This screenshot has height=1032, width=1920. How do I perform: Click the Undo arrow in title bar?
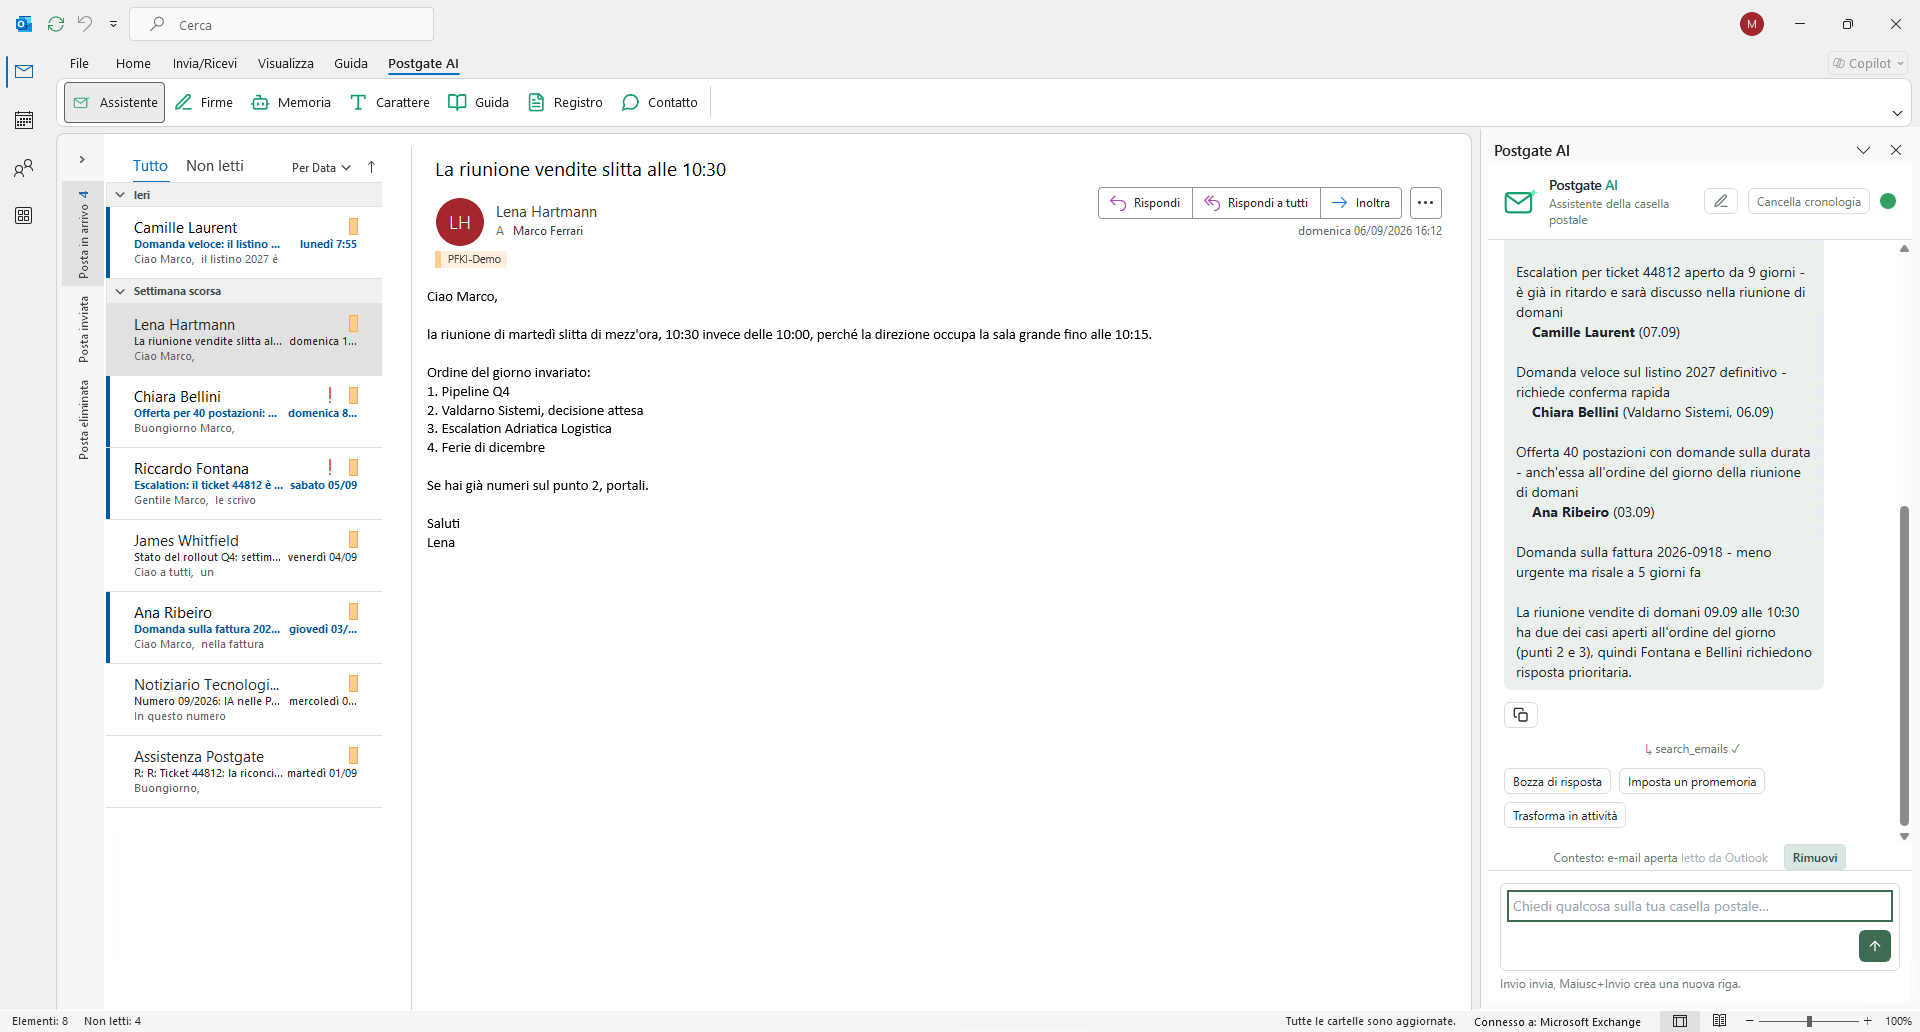(85, 24)
